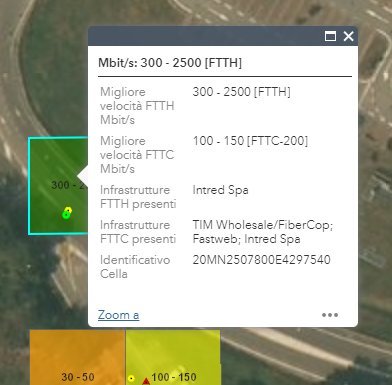Viewport: 392px width, 385px height.
Task: Click the 'Migliore velocità FTTH Mbit/s' label
Action: 137,106
